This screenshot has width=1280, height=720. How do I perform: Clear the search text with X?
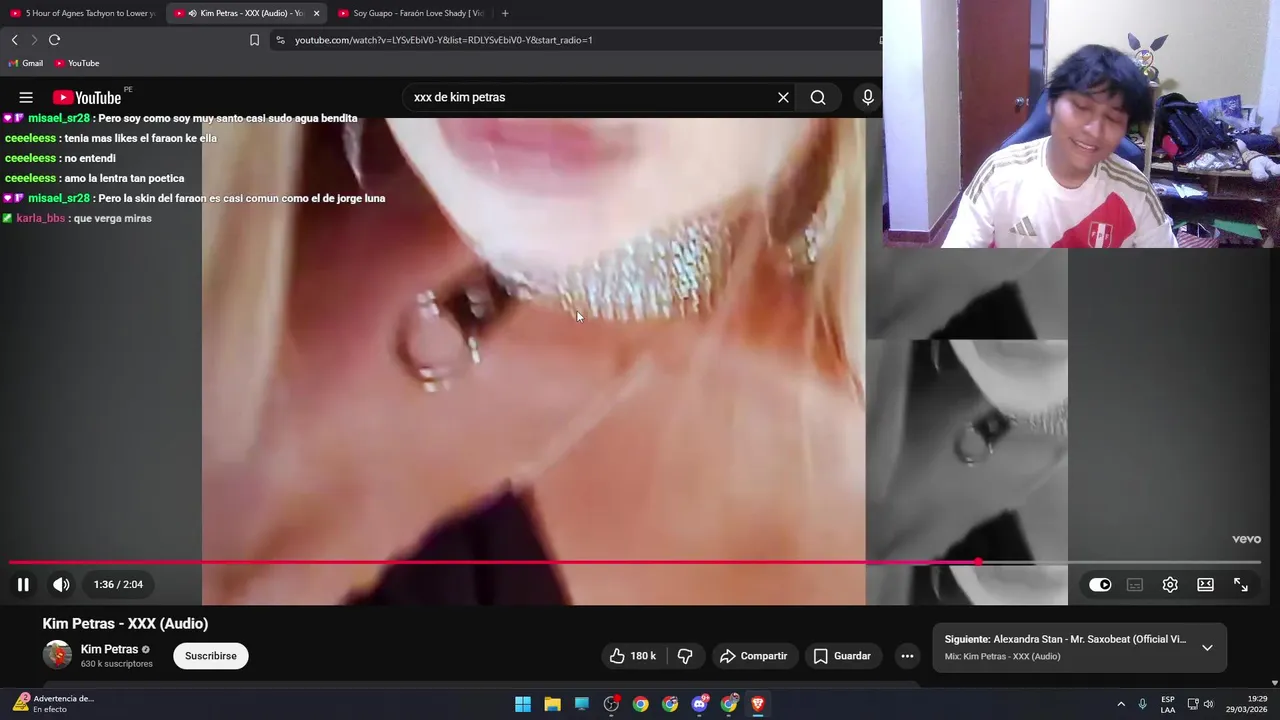click(x=783, y=97)
